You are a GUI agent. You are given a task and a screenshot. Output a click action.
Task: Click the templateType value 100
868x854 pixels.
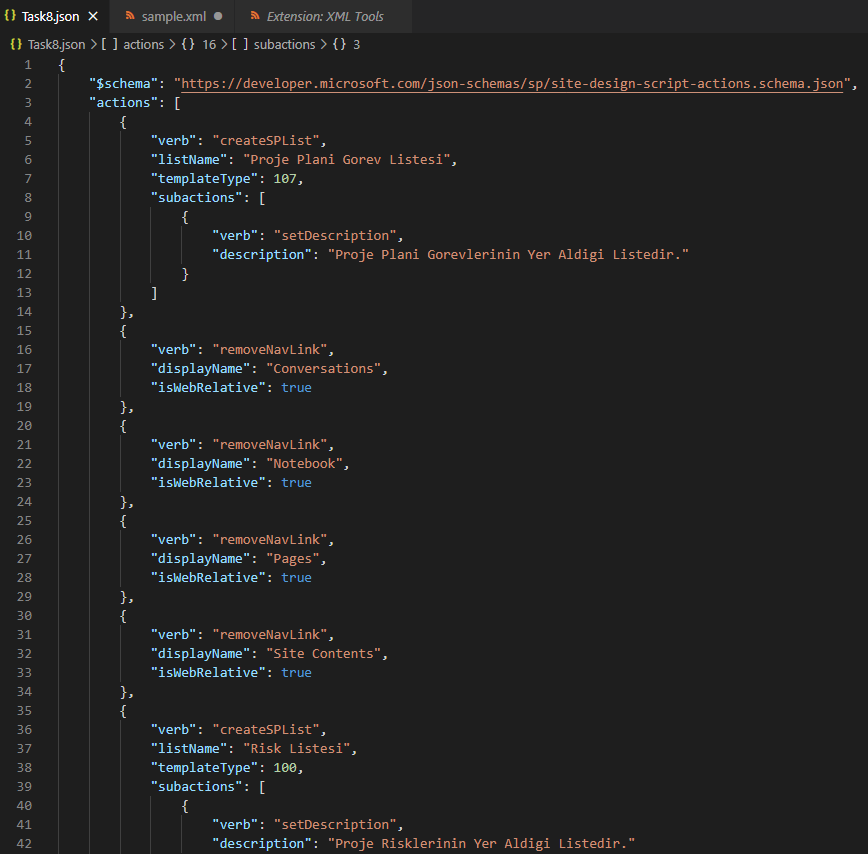point(285,768)
